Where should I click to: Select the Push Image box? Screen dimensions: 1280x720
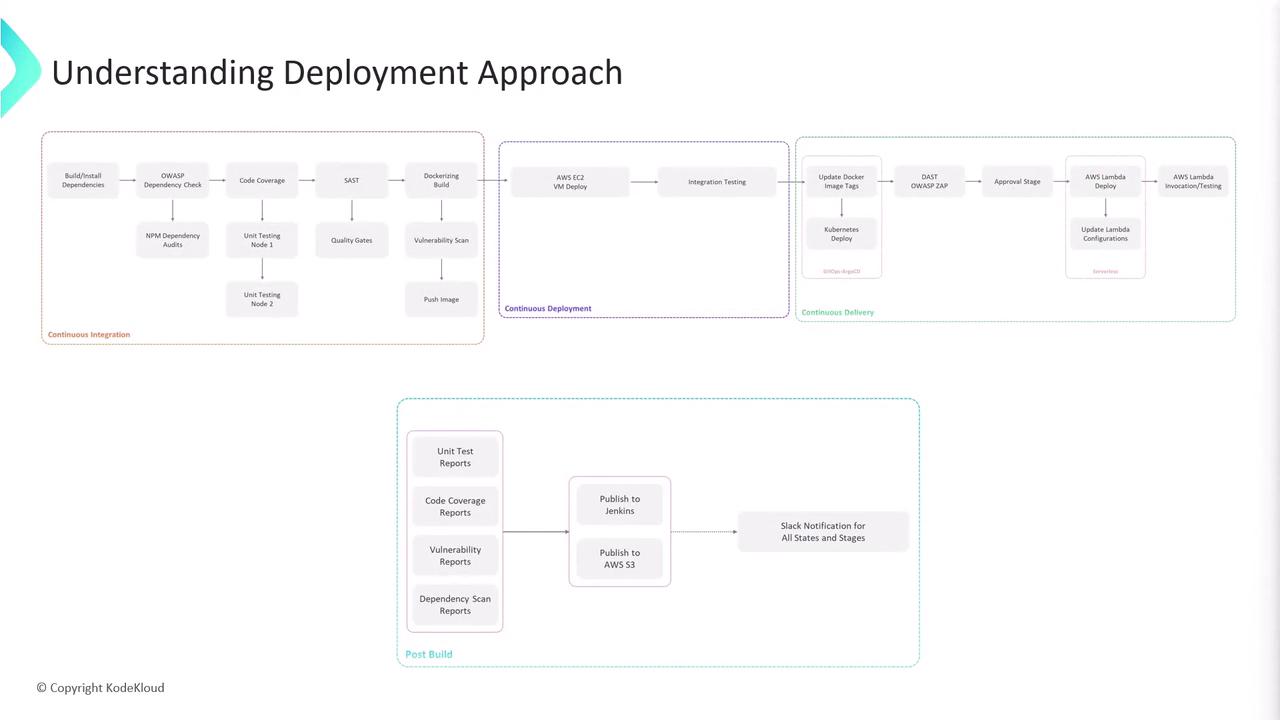coord(441,299)
